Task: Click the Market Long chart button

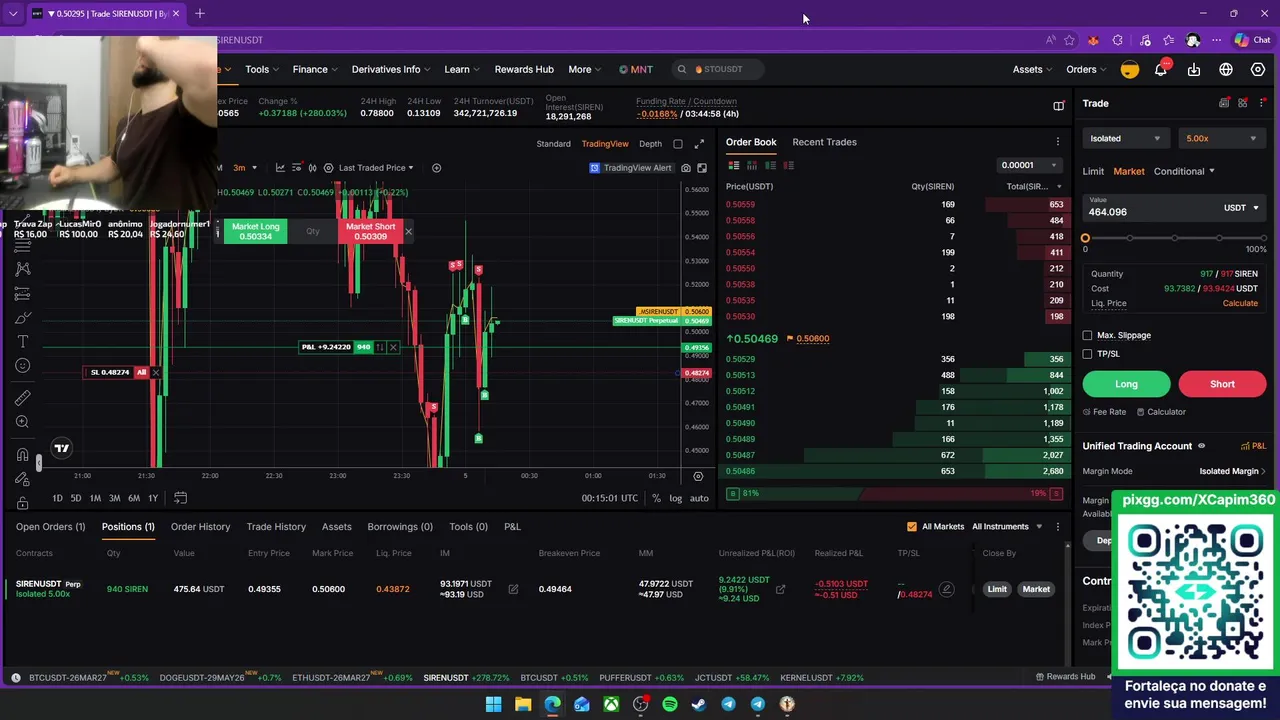Action: click(x=255, y=231)
